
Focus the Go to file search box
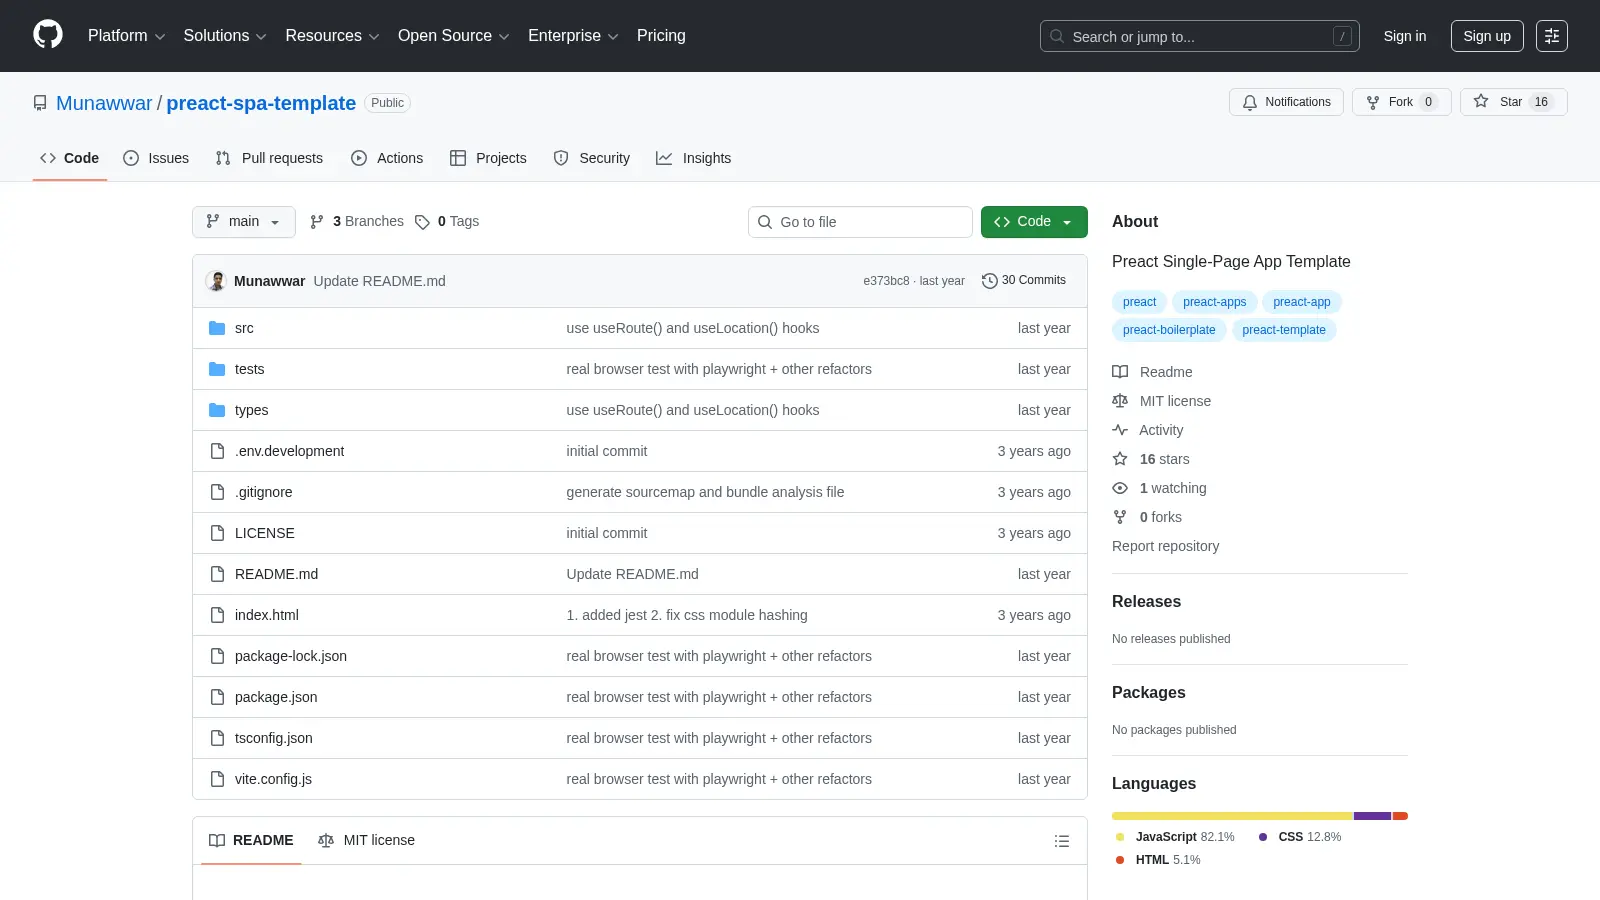pos(860,222)
